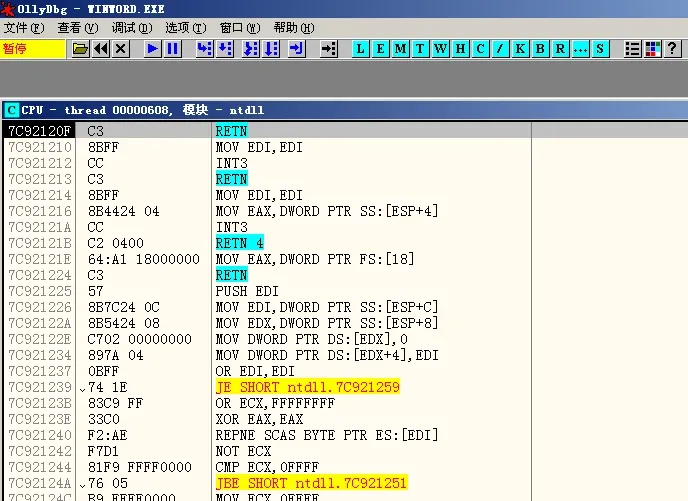Select JBE SHORT ntdll.7C921251 jump
Image resolution: width=688 pixels, height=501 pixels.
[312, 483]
